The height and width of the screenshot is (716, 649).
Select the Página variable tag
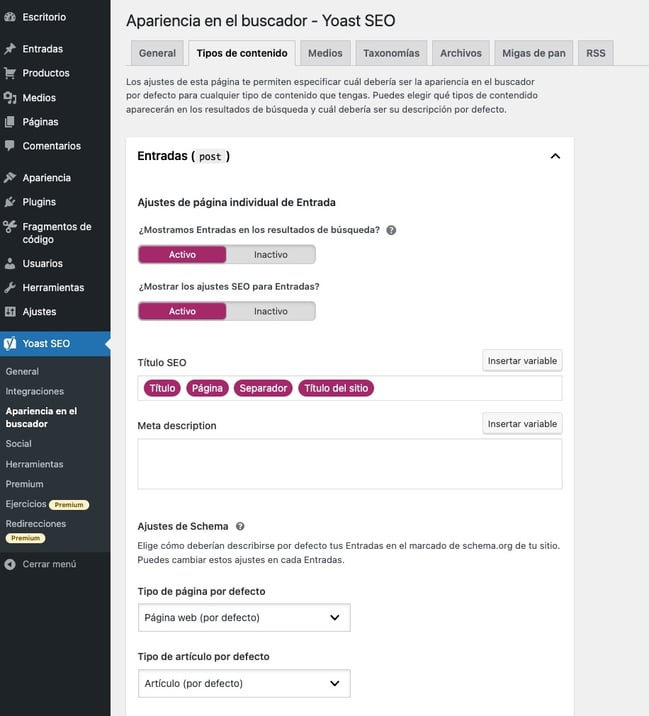[207, 388]
